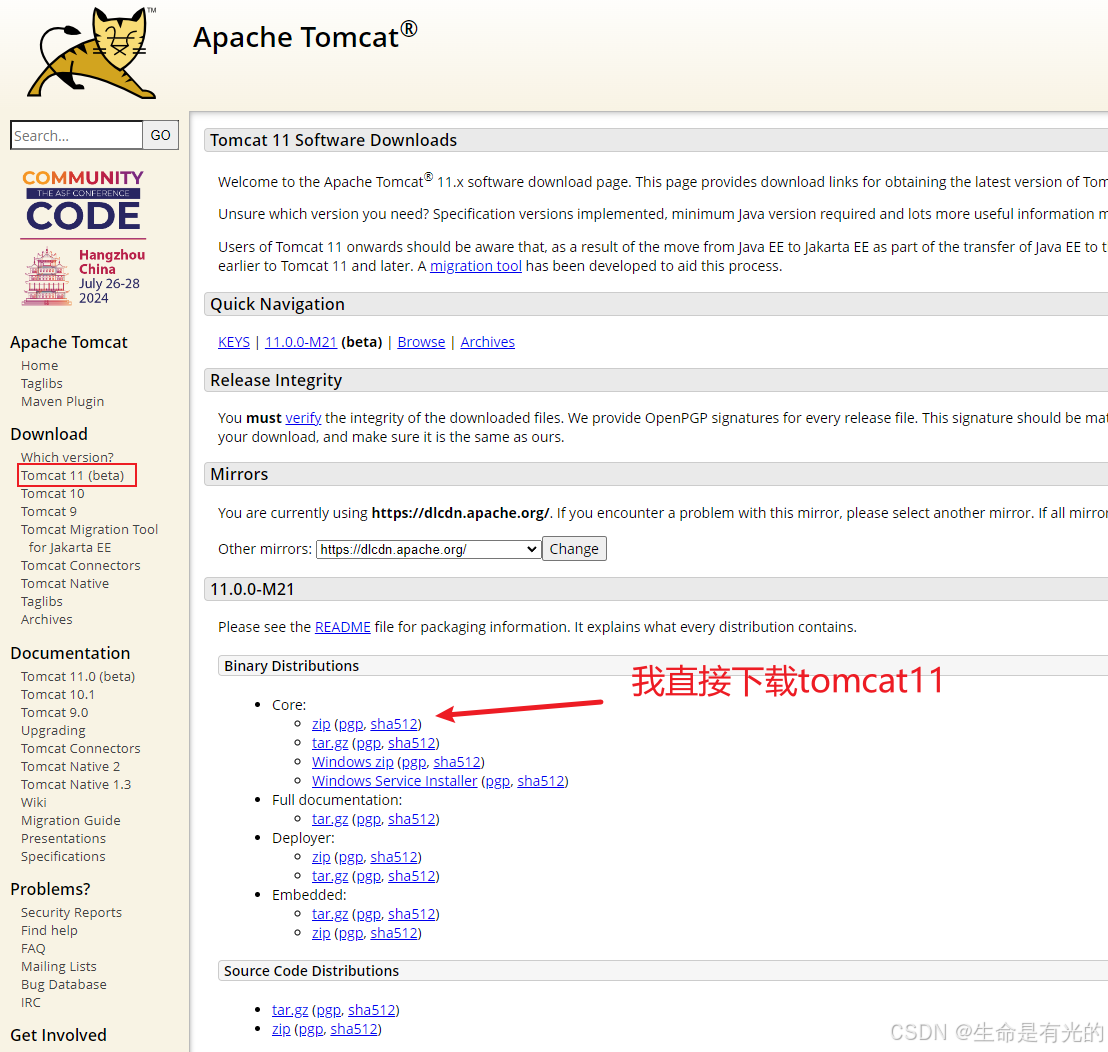Open Tomcat 11.0 (beta) documentation
This screenshot has height=1052, width=1108.
click(78, 676)
